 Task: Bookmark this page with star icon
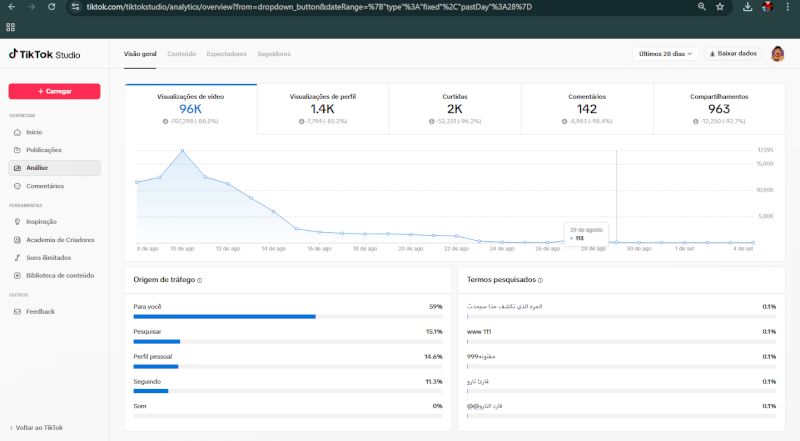click(x=720, y=7)
